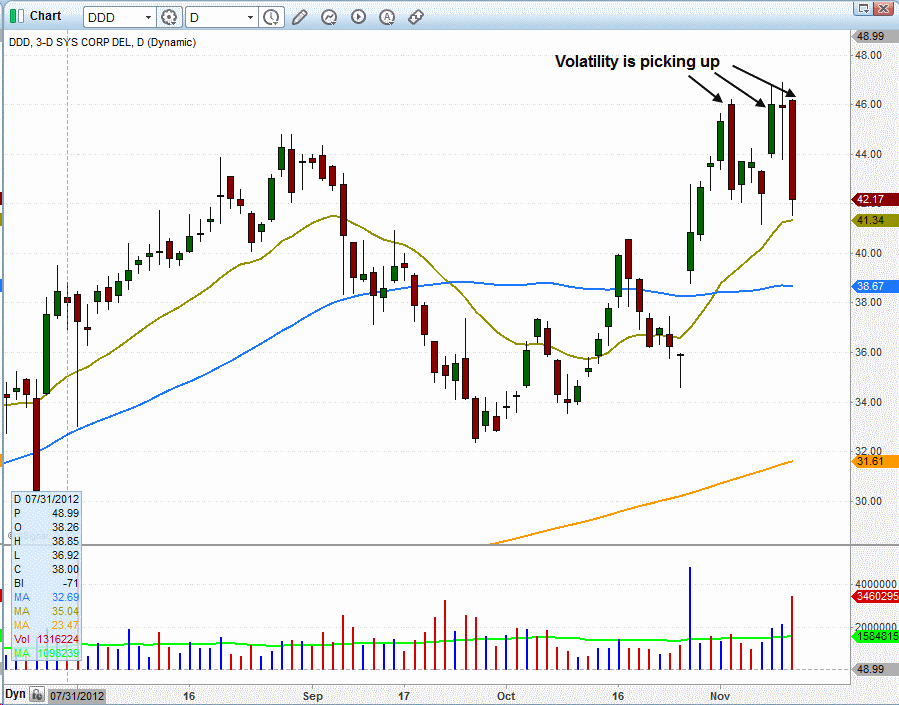Open the symbol settings gear menu

tap(169, 17)
